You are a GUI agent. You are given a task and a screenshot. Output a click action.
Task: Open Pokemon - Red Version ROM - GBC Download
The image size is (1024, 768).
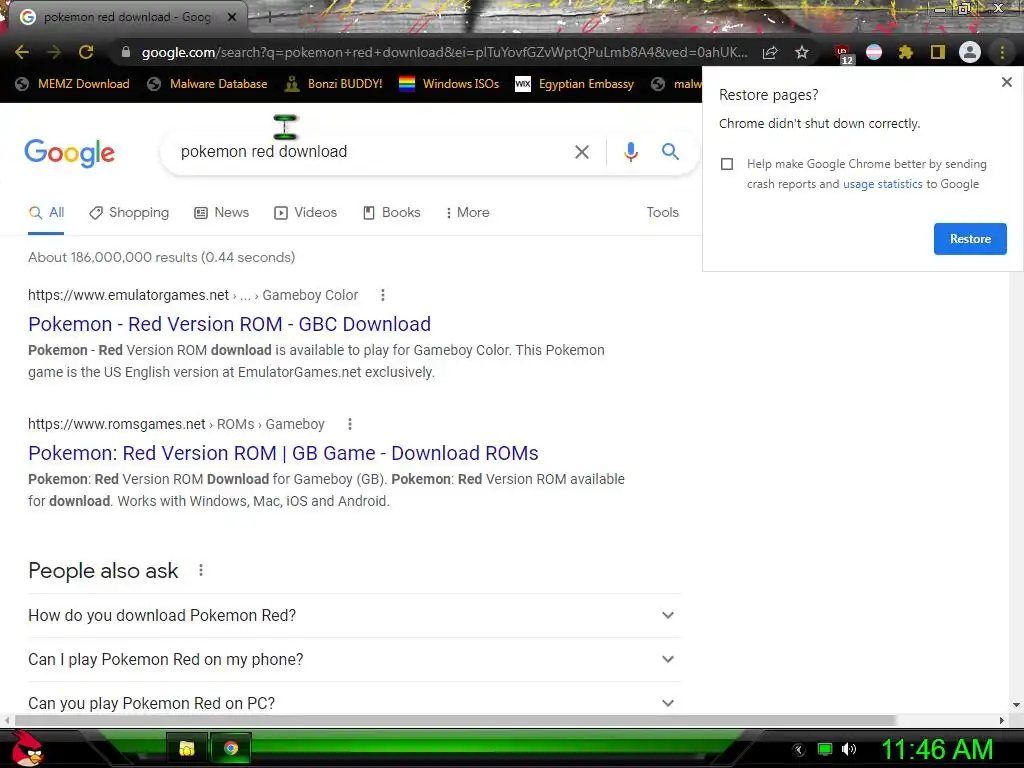click(x=229, y=324)
